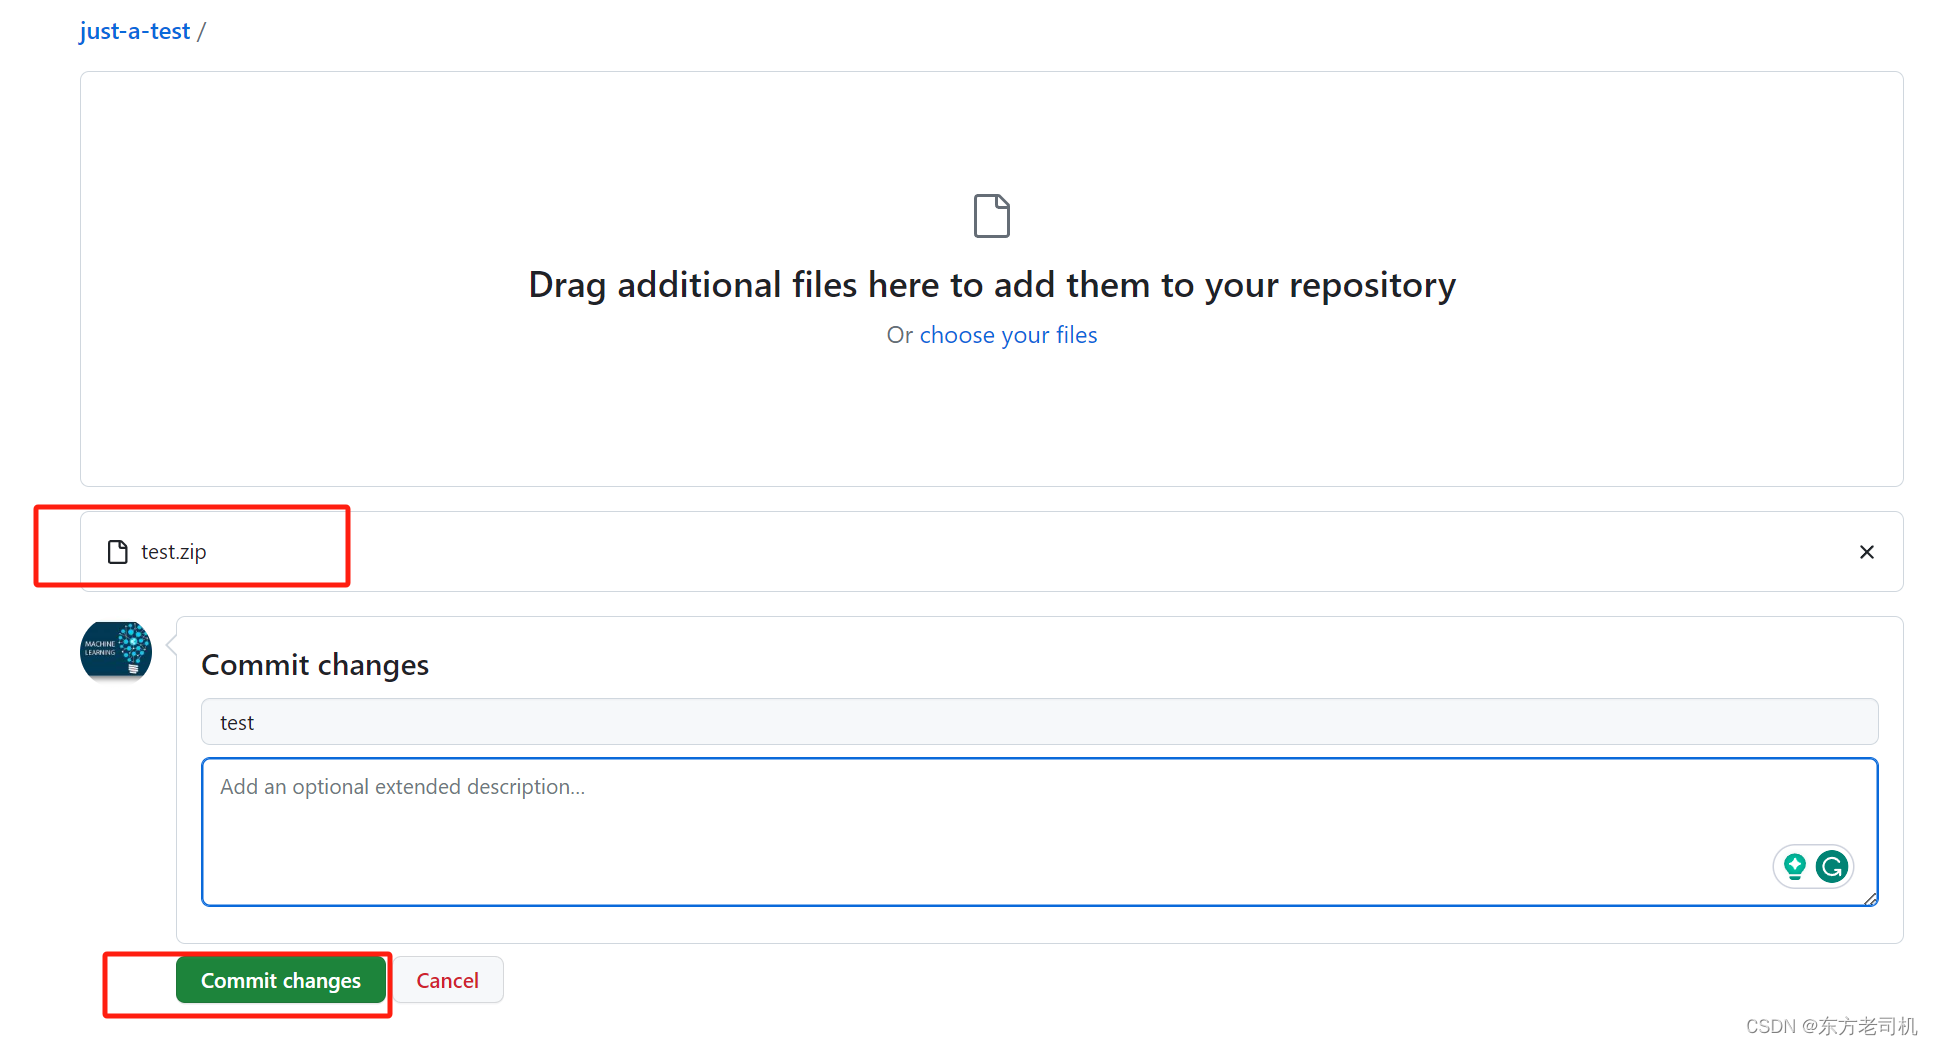Click the user avatar thumbnail

pyautogui.click(x=116, y=651)
